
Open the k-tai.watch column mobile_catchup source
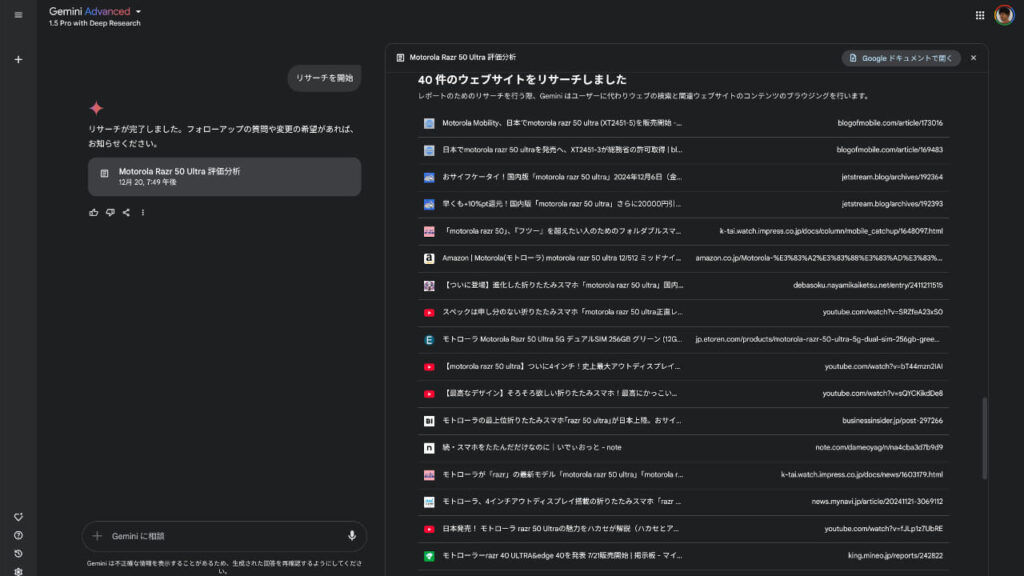click(683, 231)
